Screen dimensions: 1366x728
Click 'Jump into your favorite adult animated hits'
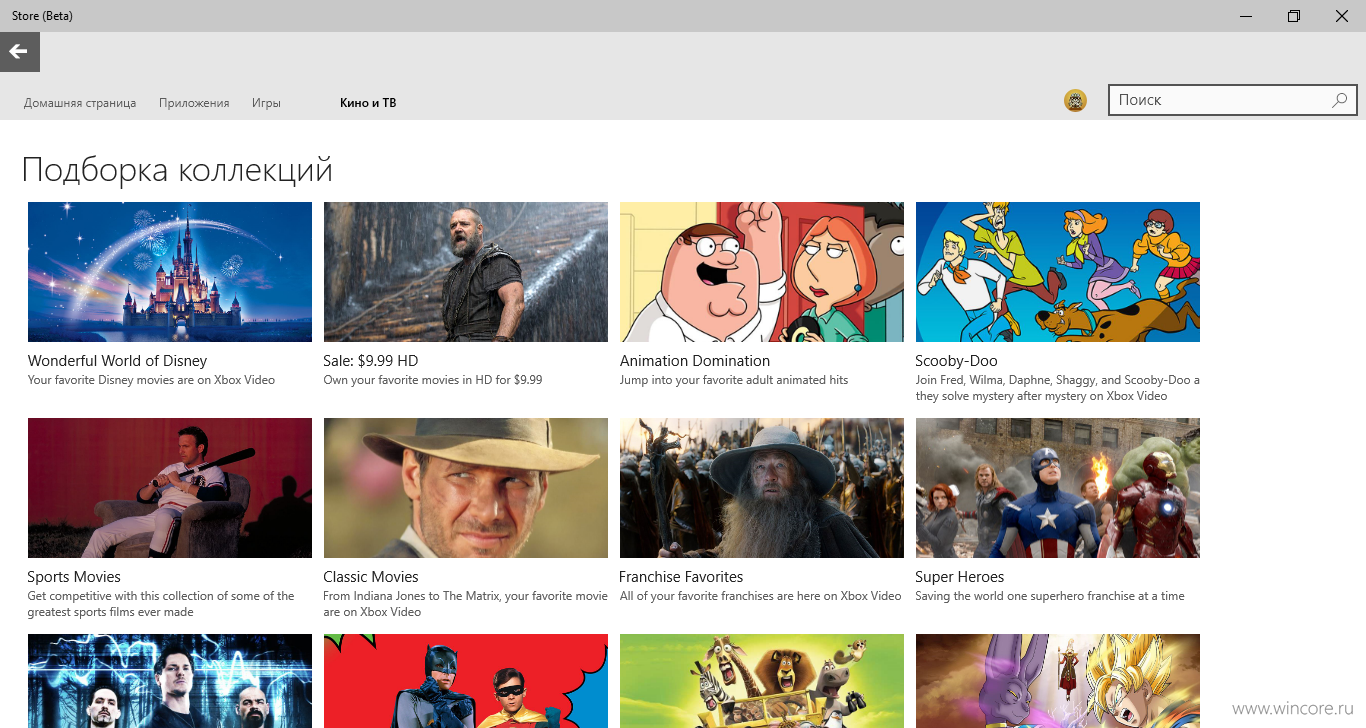pos(734,380)
